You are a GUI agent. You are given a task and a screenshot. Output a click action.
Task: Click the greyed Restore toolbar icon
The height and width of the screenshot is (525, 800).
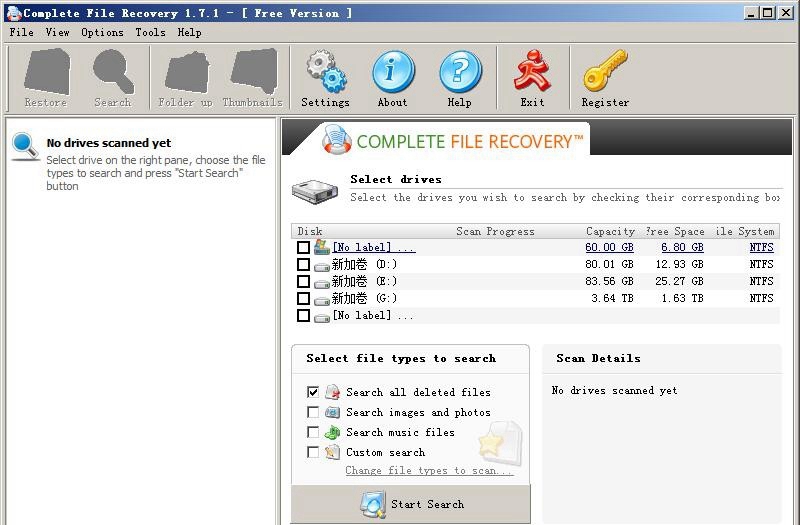pyautogui.click(x=46, y=72)
